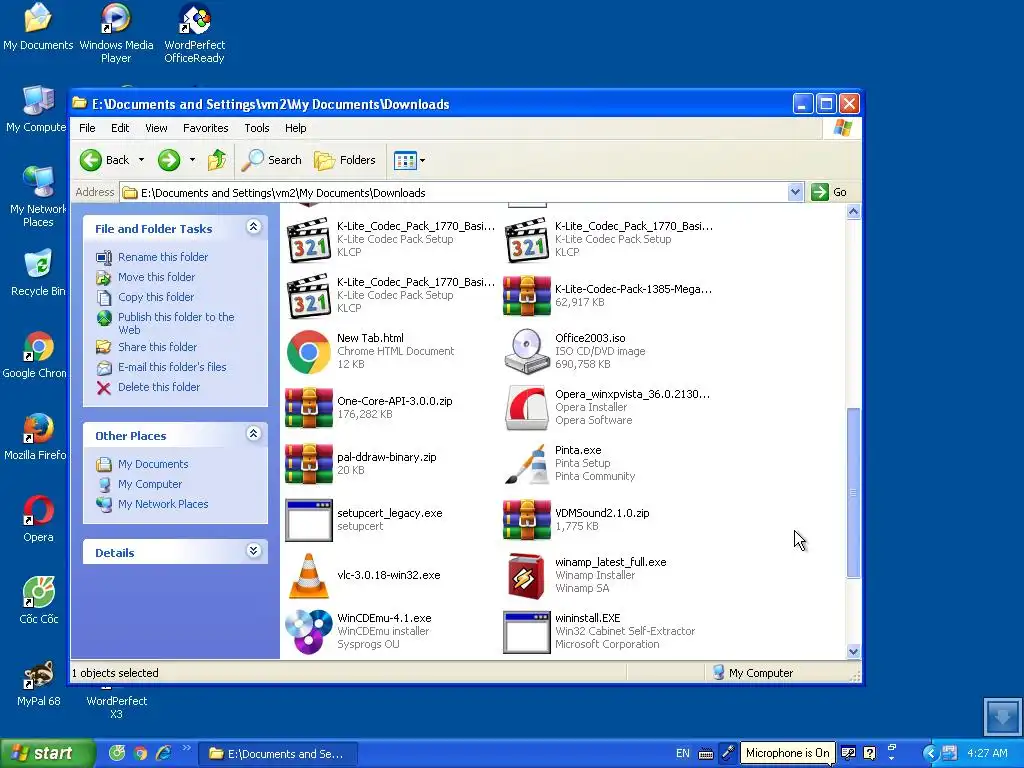Select WinCDEmu-4.1.exe disc icon
1024x768 pixels.
308,632
